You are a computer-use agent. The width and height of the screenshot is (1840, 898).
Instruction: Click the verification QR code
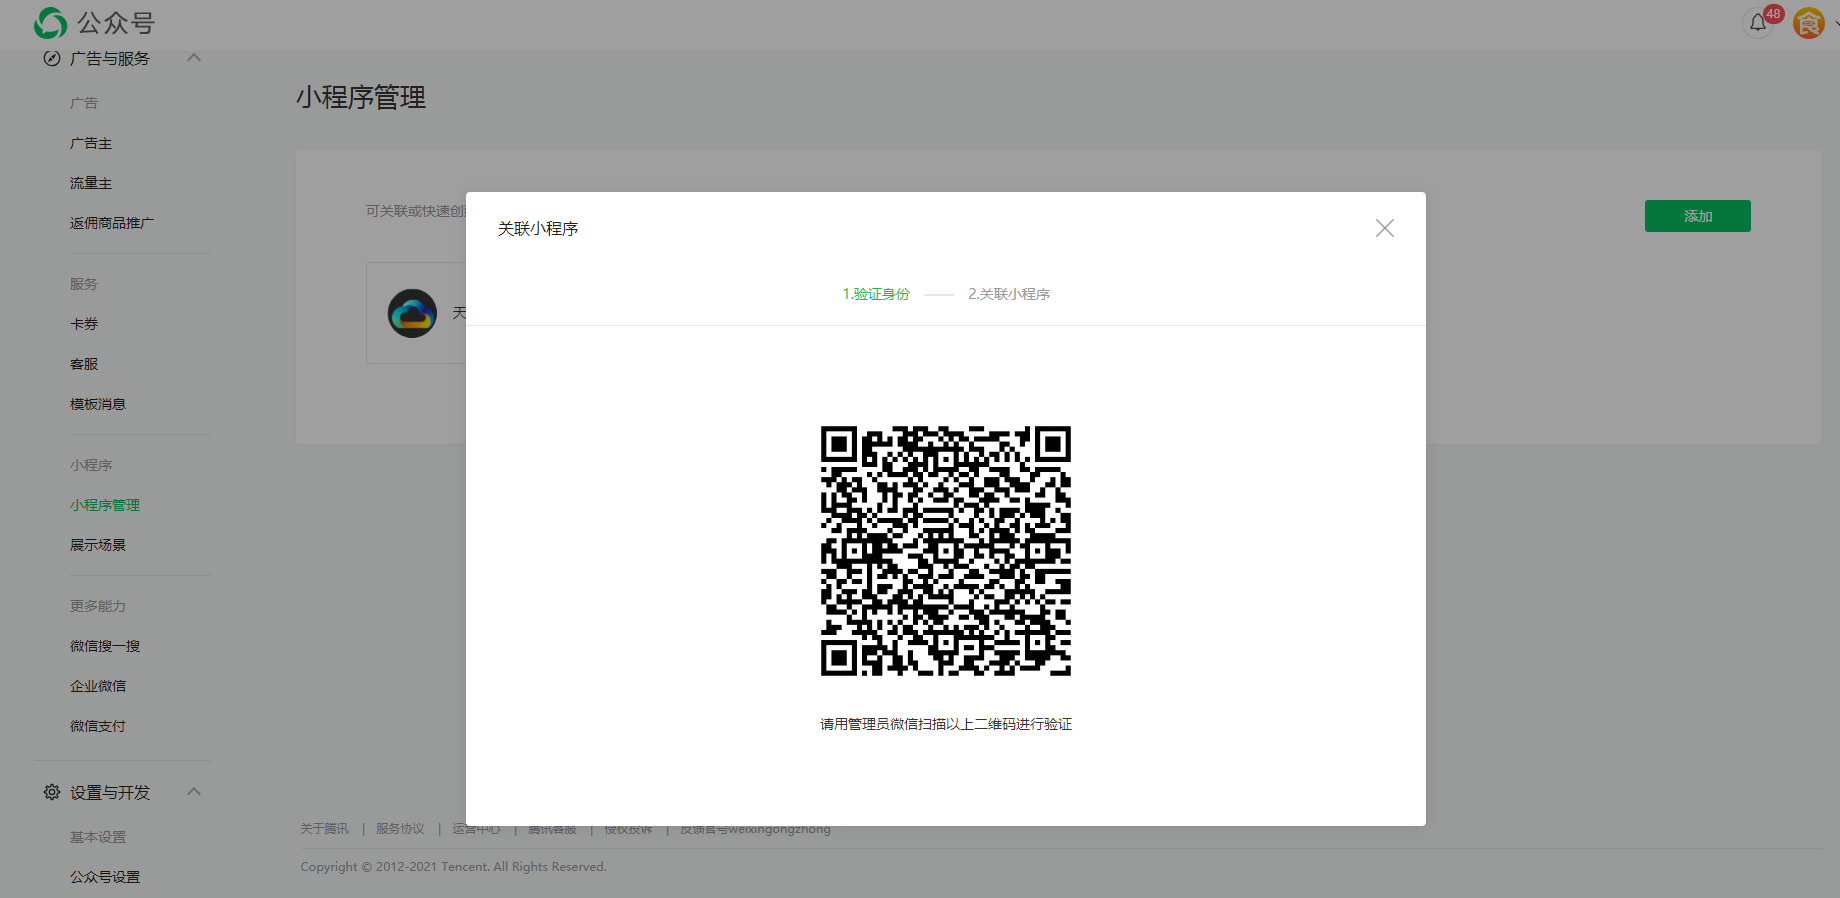(x=946, y=551)
